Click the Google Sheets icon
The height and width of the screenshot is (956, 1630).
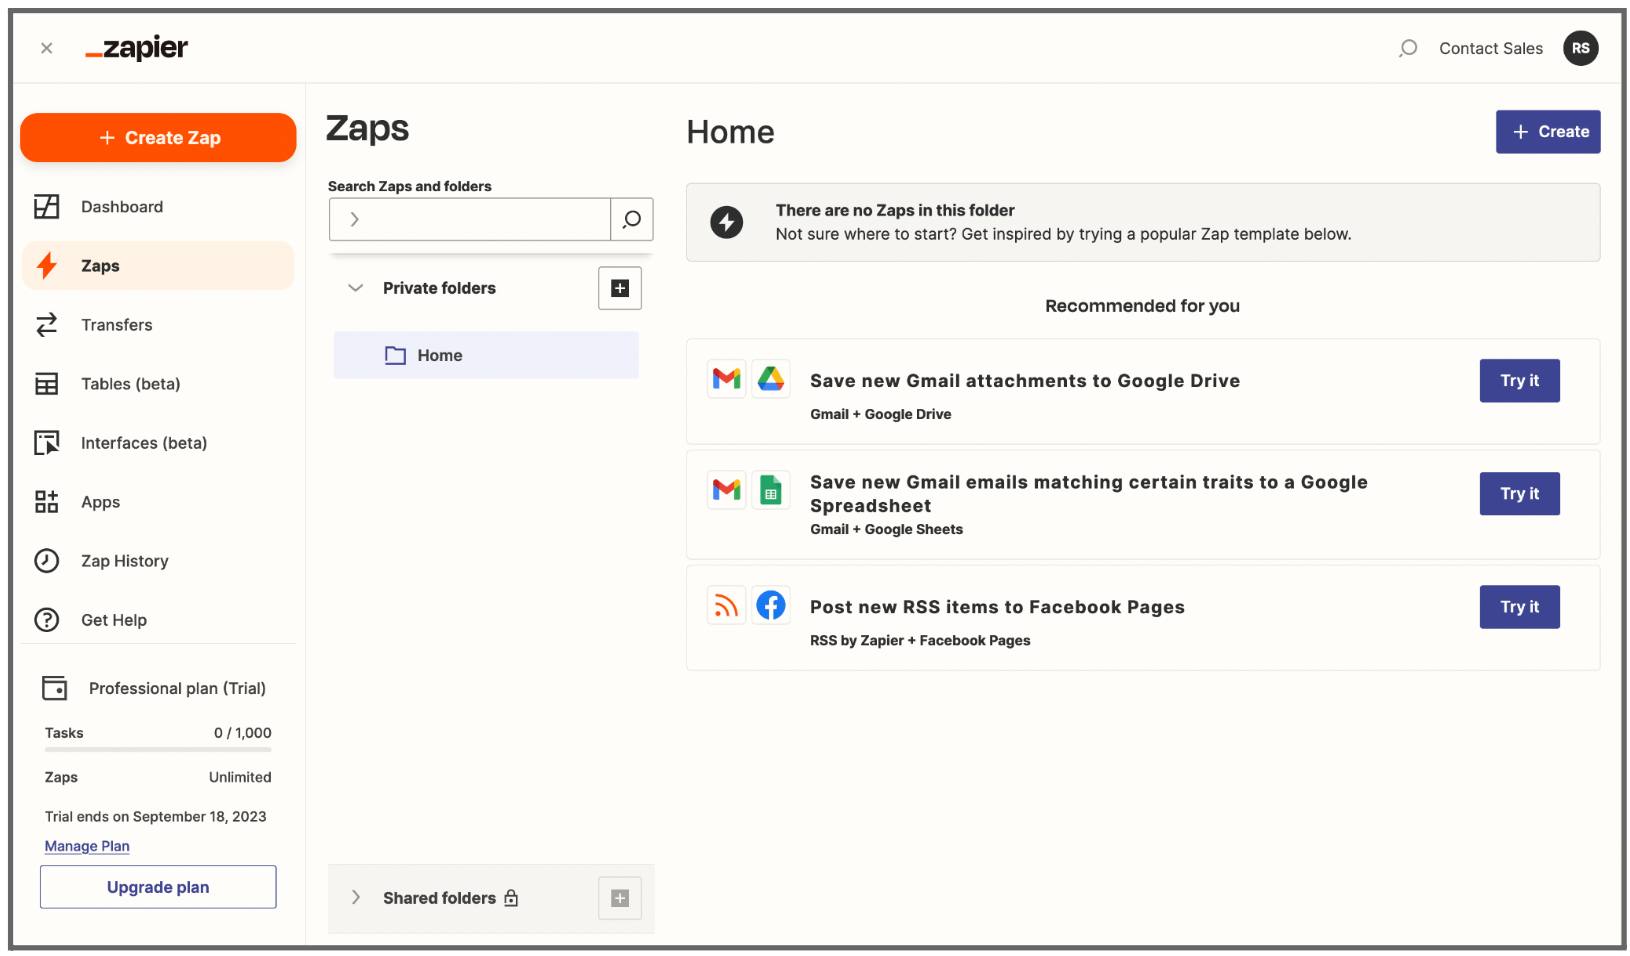771,490
